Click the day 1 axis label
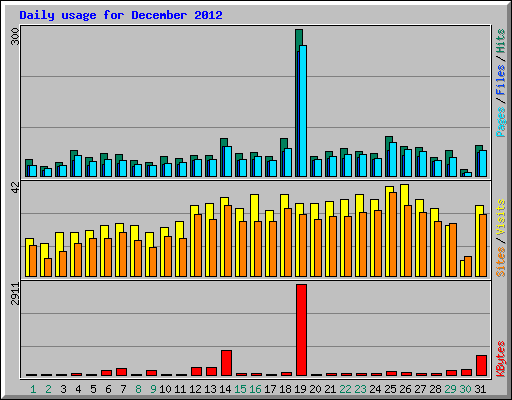 pos(33,389)
